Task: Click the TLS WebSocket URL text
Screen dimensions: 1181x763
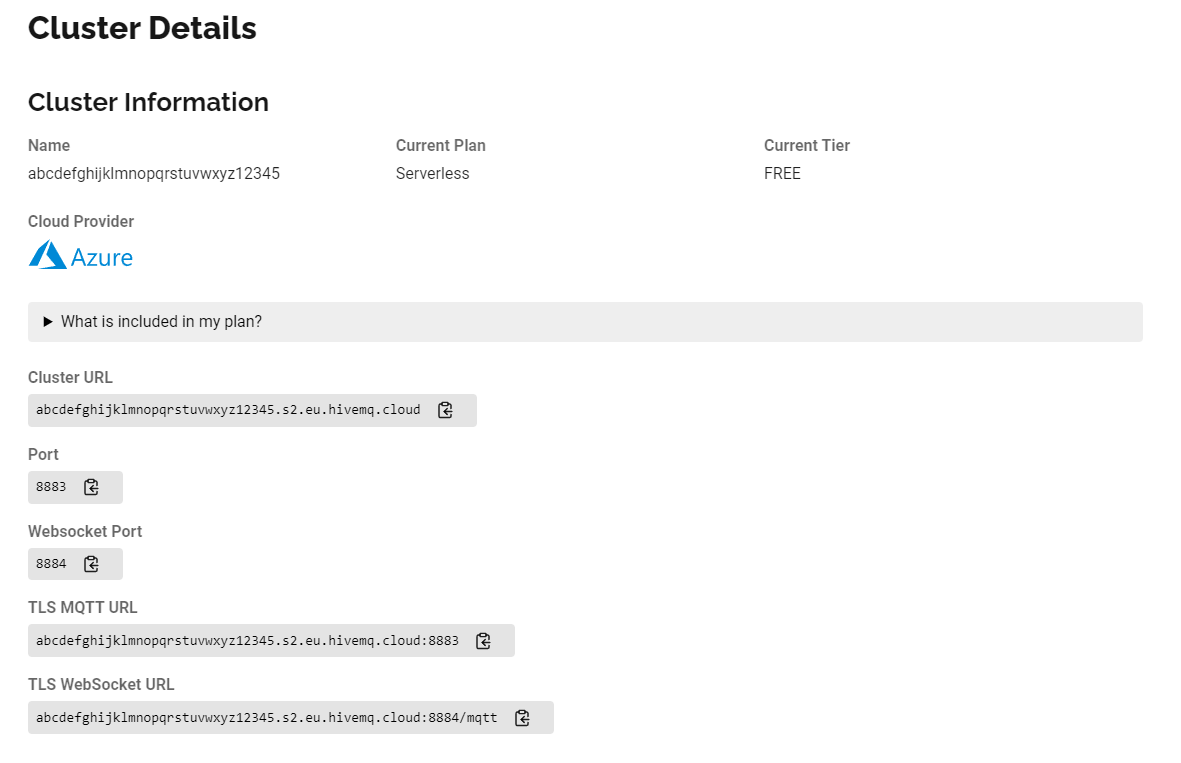Action: 266,718
